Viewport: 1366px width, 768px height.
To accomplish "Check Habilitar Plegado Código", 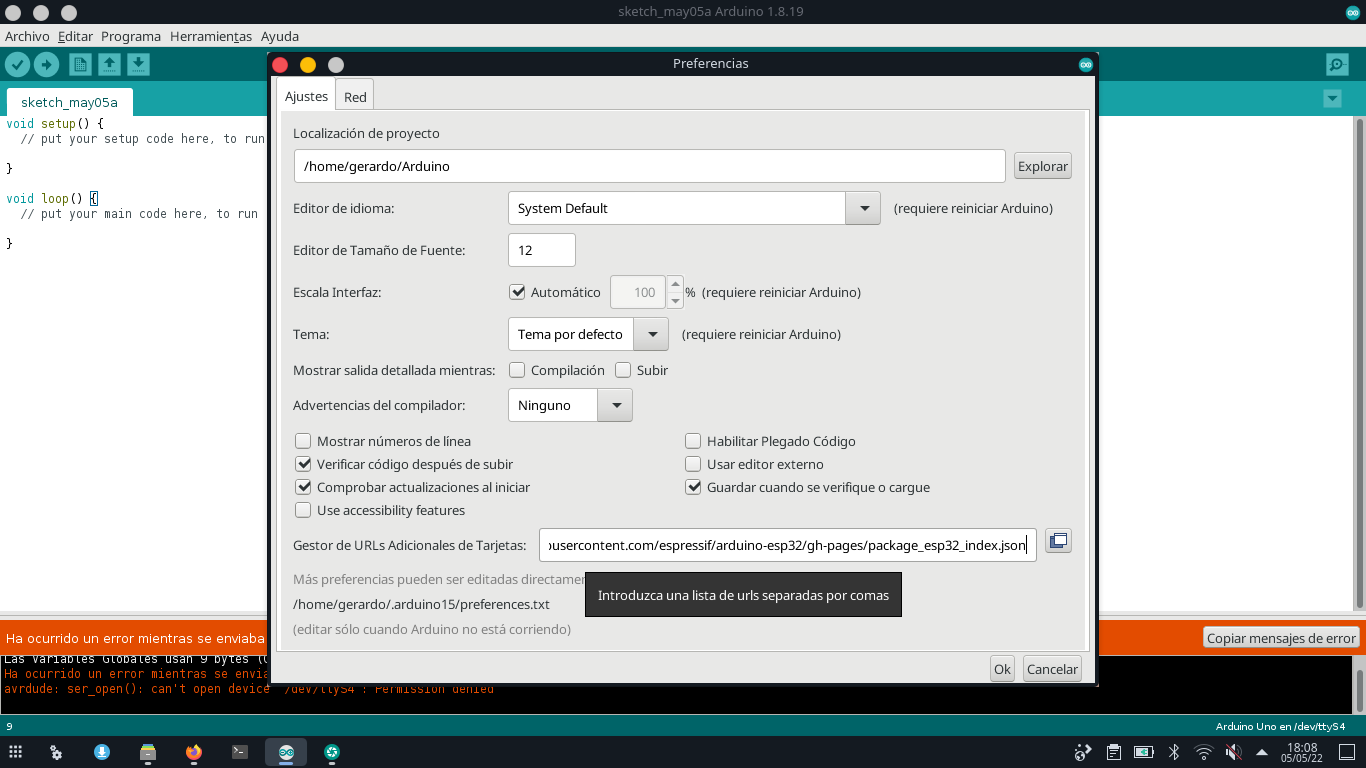I will click(x=693, y=441).
